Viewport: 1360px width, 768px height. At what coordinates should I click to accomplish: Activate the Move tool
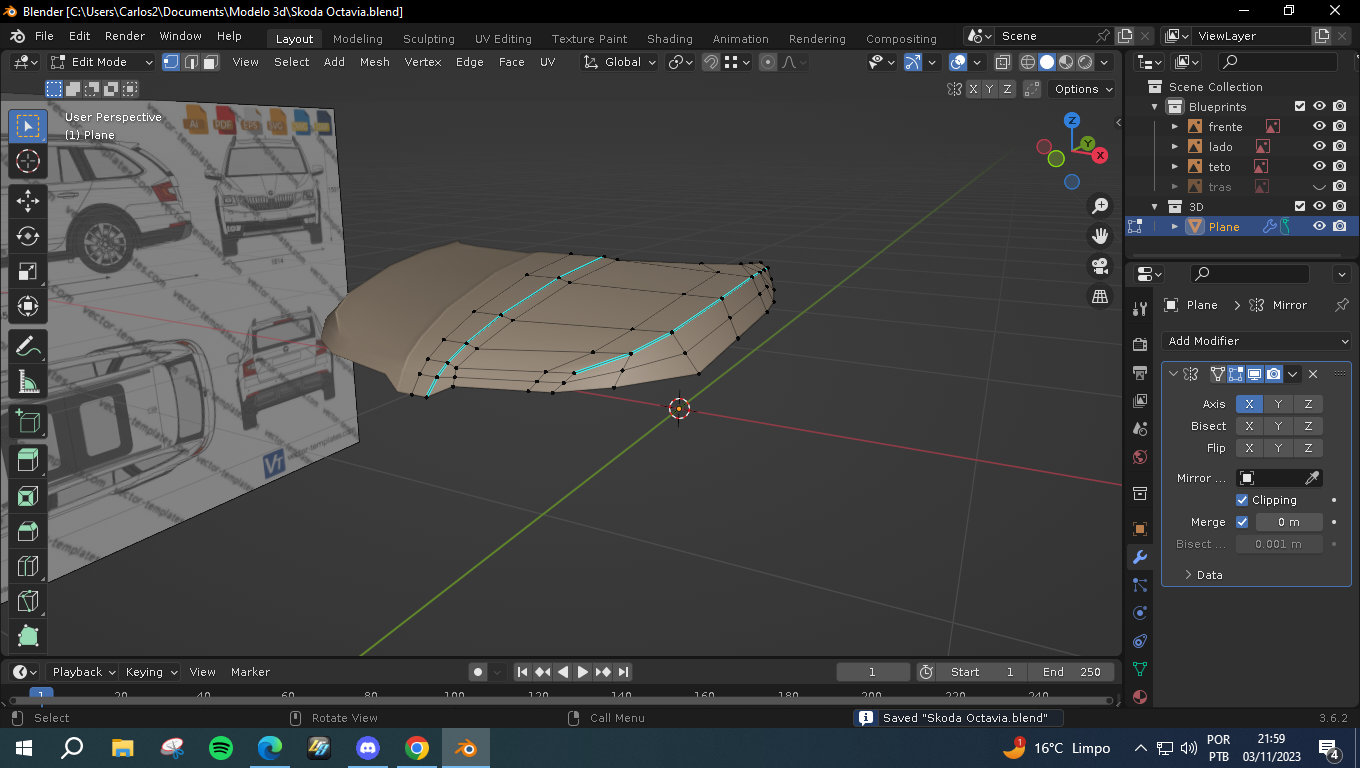click(28, 200)
